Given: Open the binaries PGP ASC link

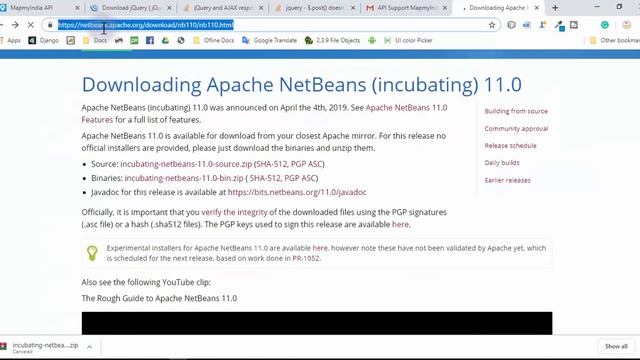Looking at the screenshot, I should [x=300, y=178].
